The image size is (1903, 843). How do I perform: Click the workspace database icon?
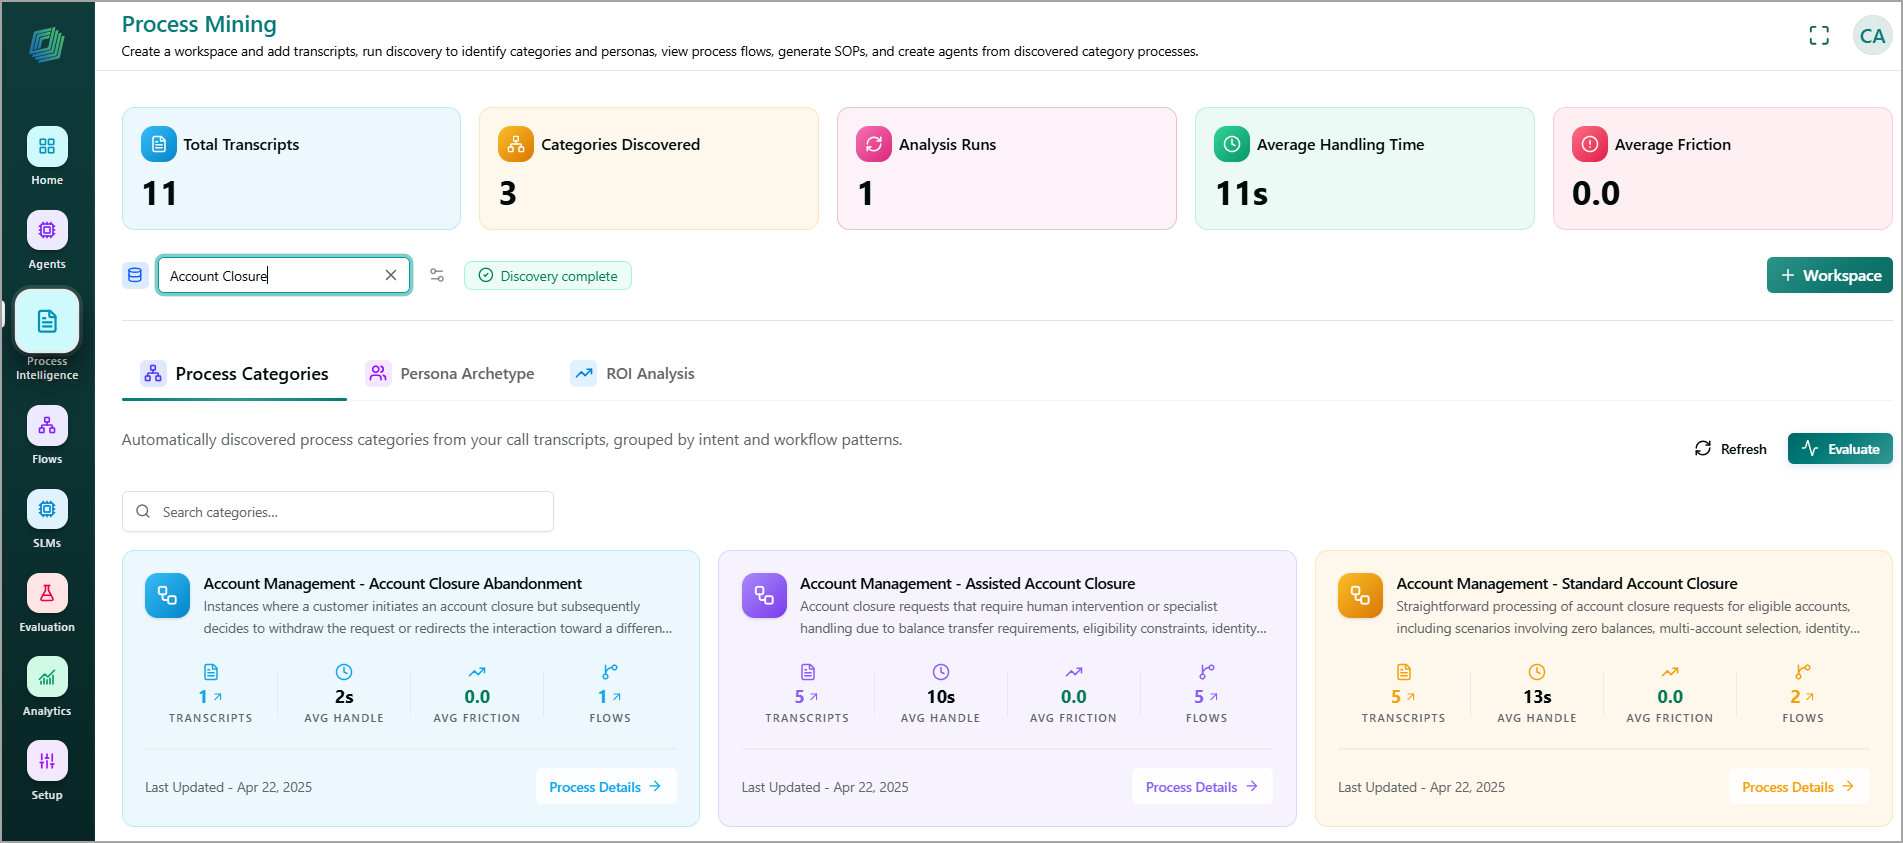click(x=135, y=275)
